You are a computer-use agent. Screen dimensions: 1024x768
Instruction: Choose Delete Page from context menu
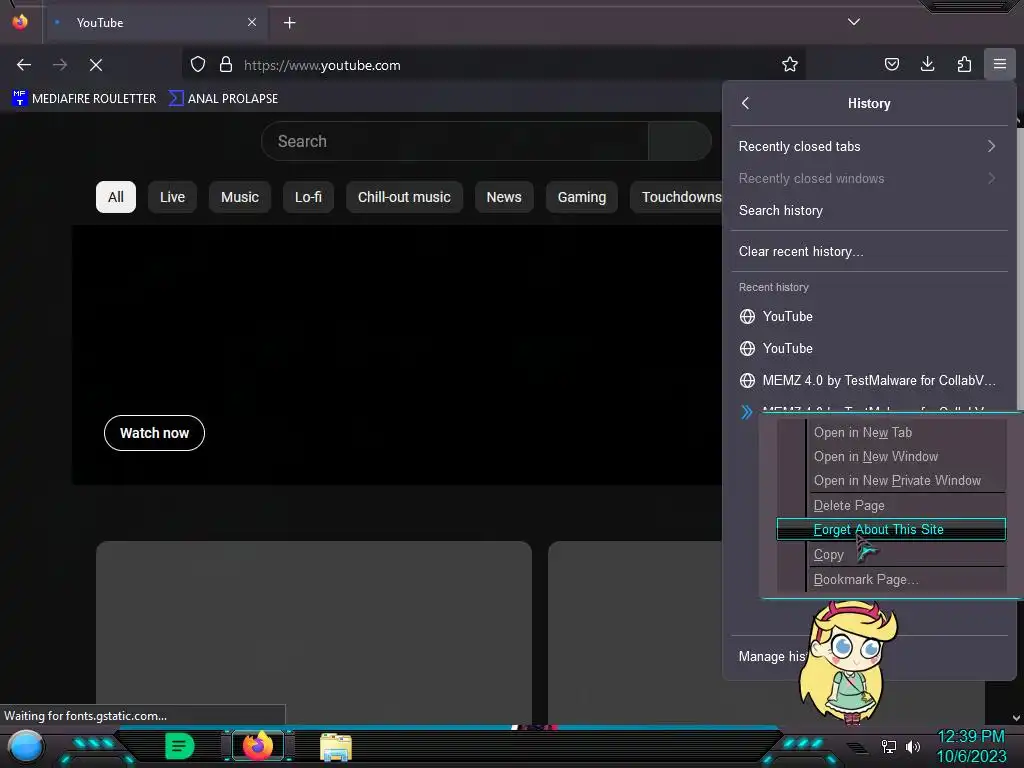click(891, 505)
